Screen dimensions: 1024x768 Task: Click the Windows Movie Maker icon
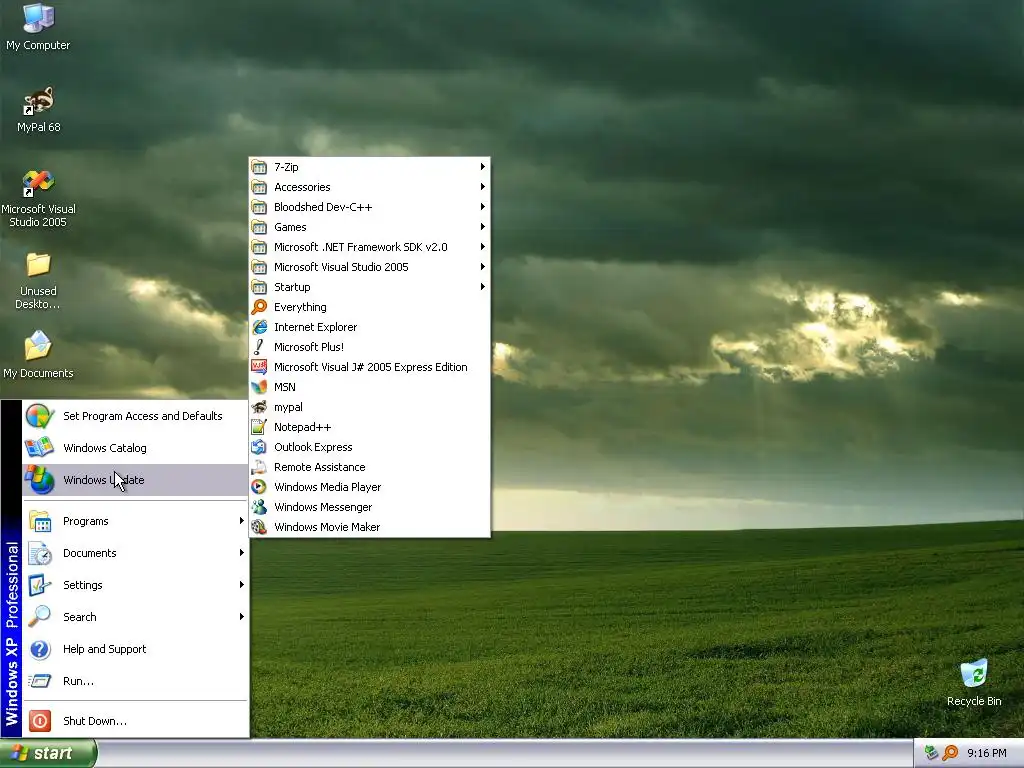coord(259,527)
